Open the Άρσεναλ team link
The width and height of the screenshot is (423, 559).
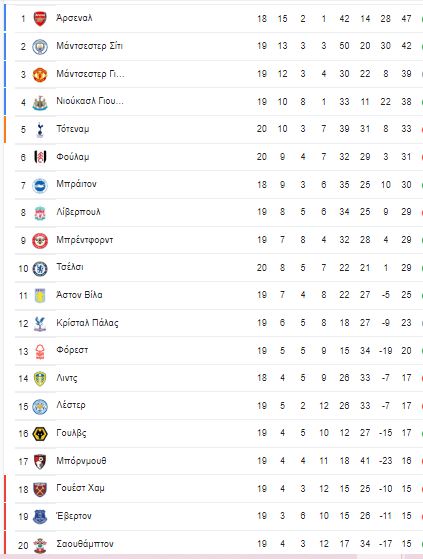pyautogui.click(x=74, y=18)
